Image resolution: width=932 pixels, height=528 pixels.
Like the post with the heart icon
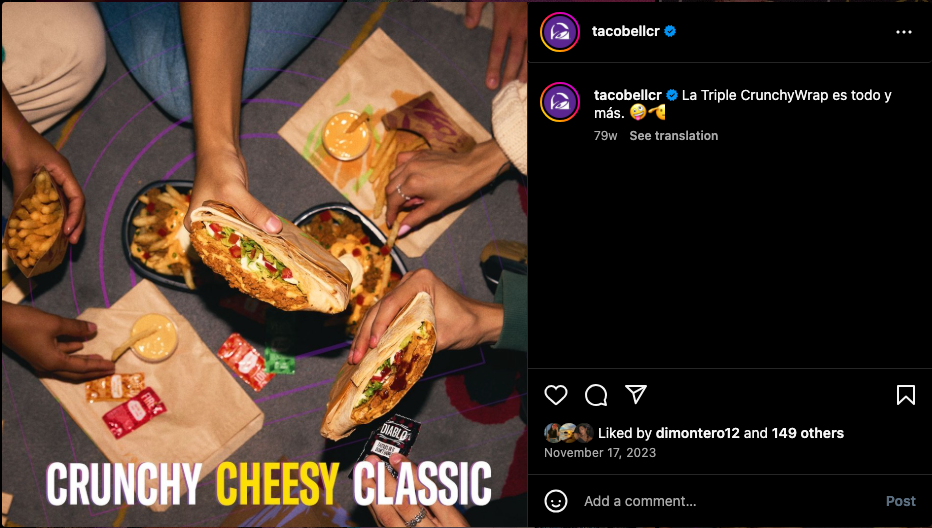coord(556,395)
